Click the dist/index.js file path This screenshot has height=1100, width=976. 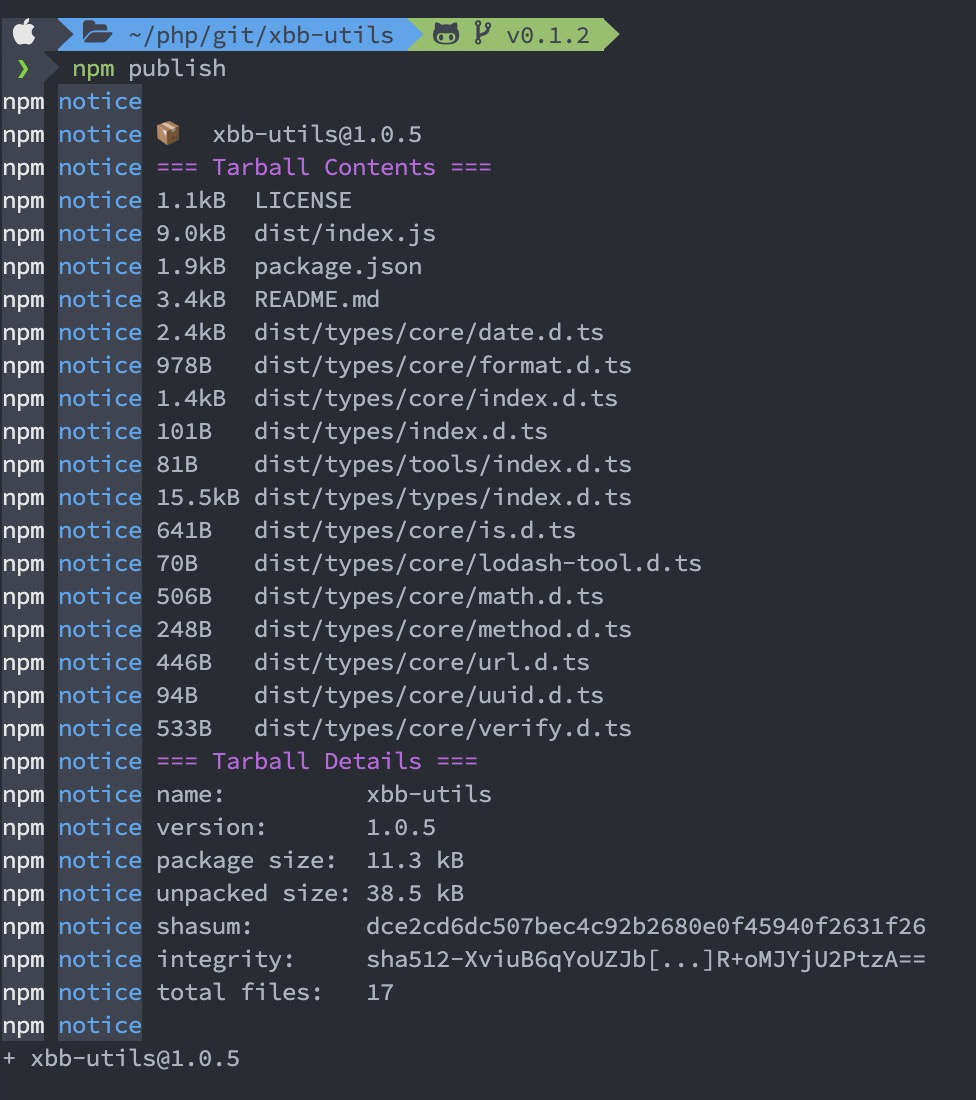coord(344,233)
